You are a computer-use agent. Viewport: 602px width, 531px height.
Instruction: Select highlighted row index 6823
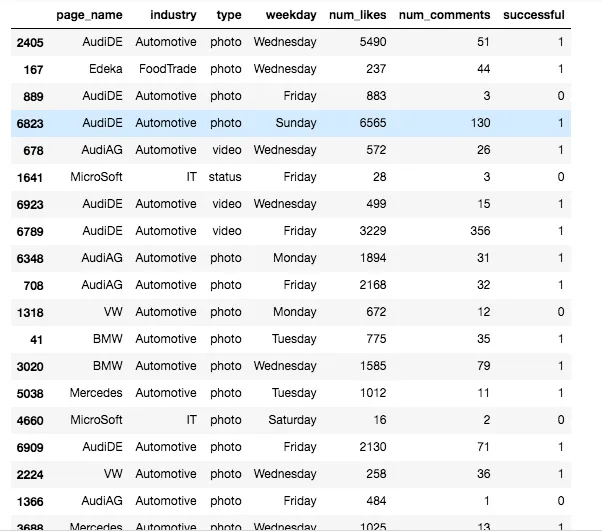point(30,124)
